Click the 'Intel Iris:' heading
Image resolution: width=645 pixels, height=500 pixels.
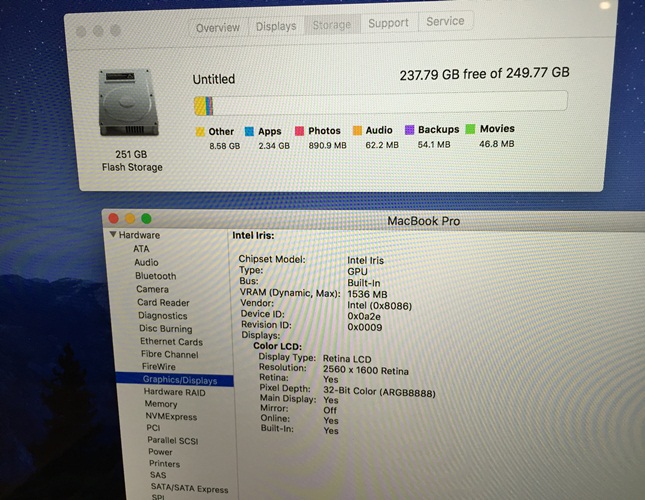(x=253, y=235)
